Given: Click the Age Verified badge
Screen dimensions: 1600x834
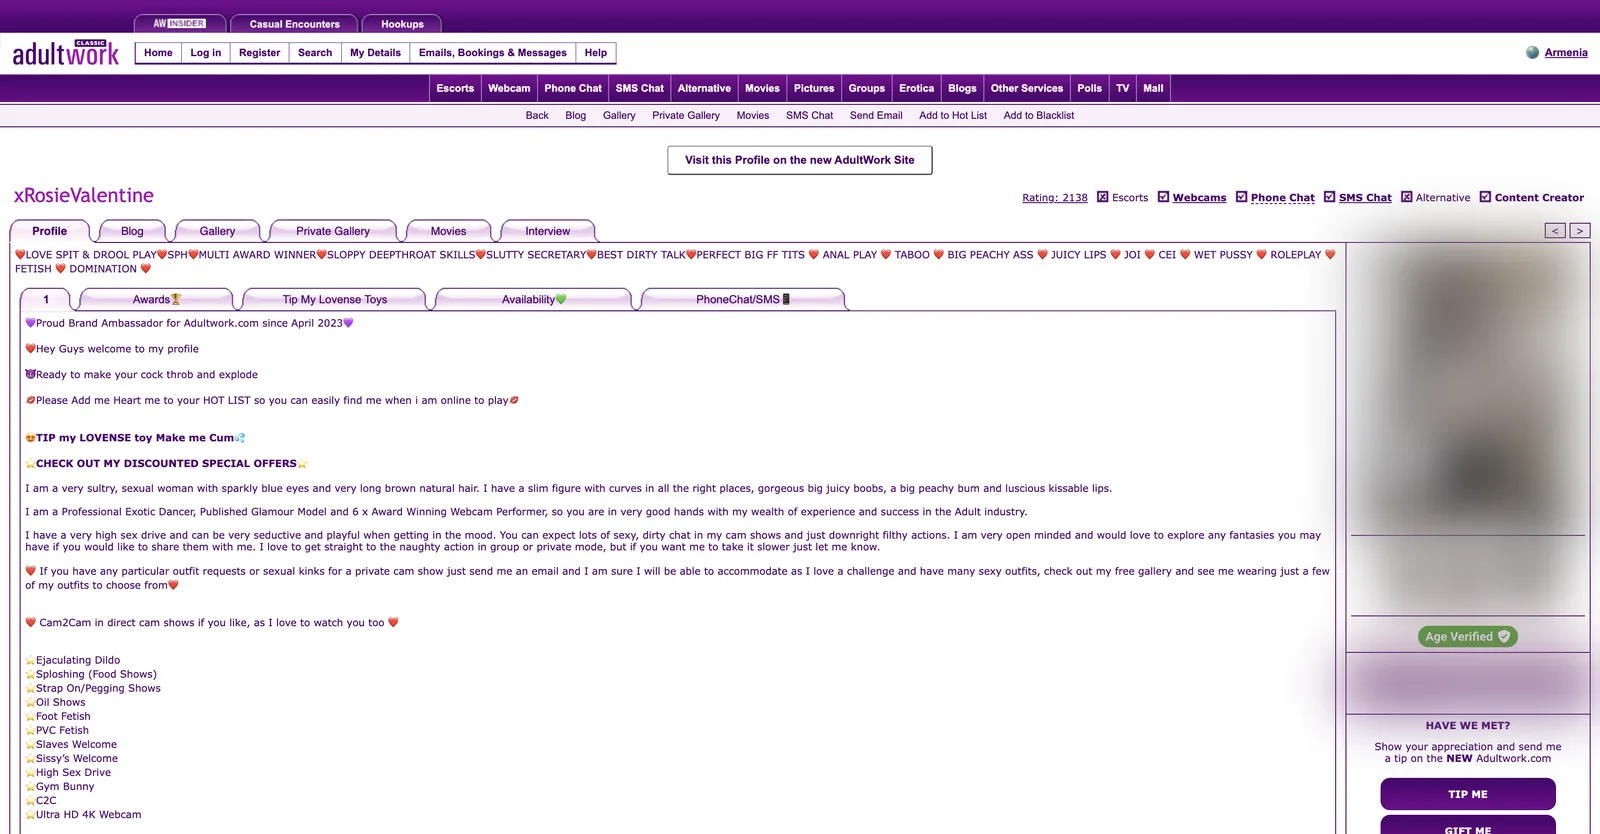Looking at the screenshot, I should pos(1467,636).
